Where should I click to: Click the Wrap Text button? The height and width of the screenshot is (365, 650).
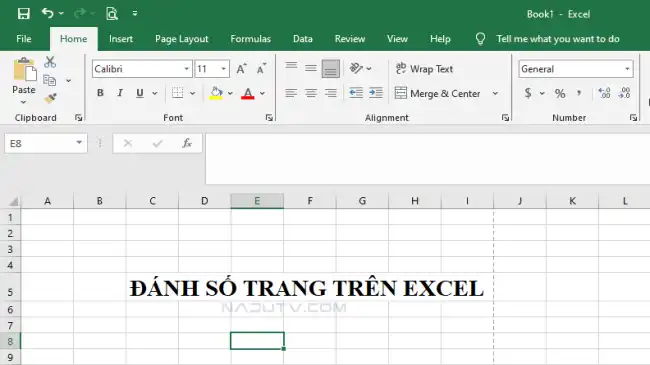(x=424, y=69)
